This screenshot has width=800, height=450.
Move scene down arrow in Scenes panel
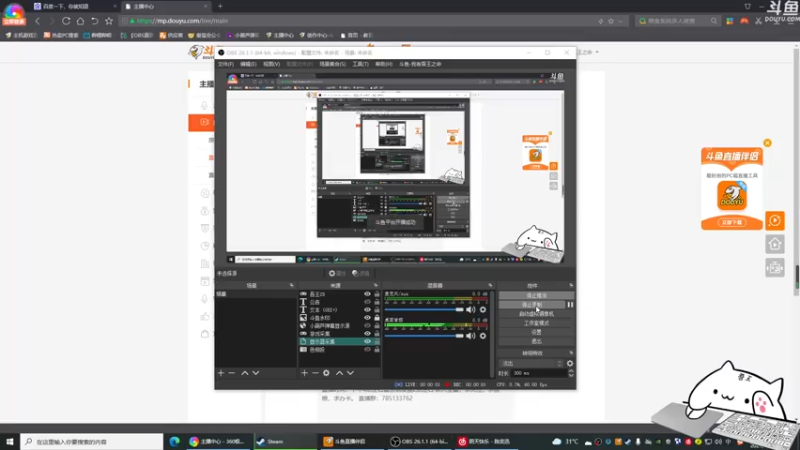click(256, 373)
